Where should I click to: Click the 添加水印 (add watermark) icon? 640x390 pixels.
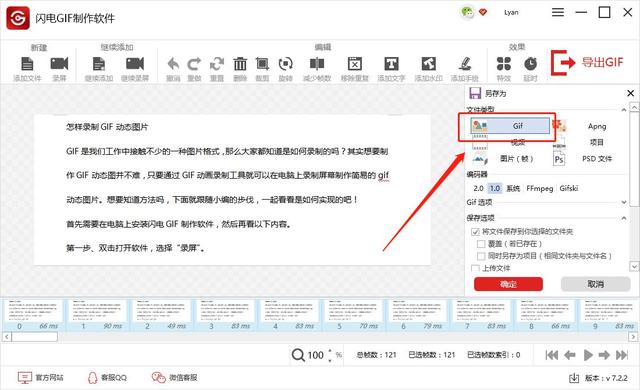tap(429, 64)
